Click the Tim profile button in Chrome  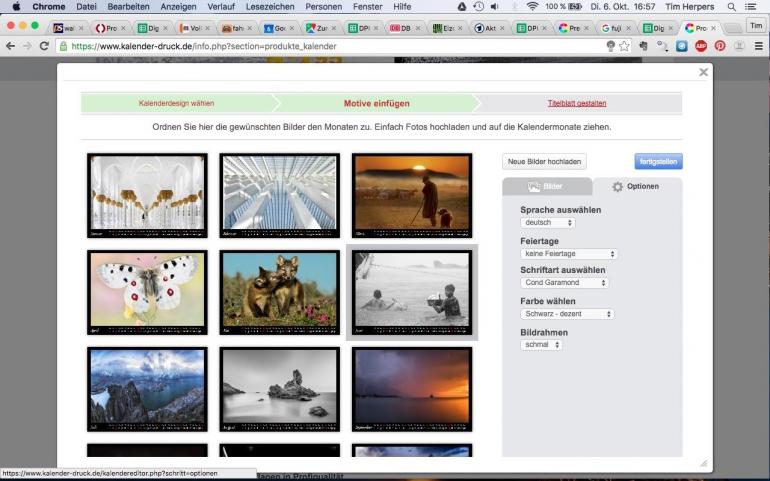click(756, 26)
